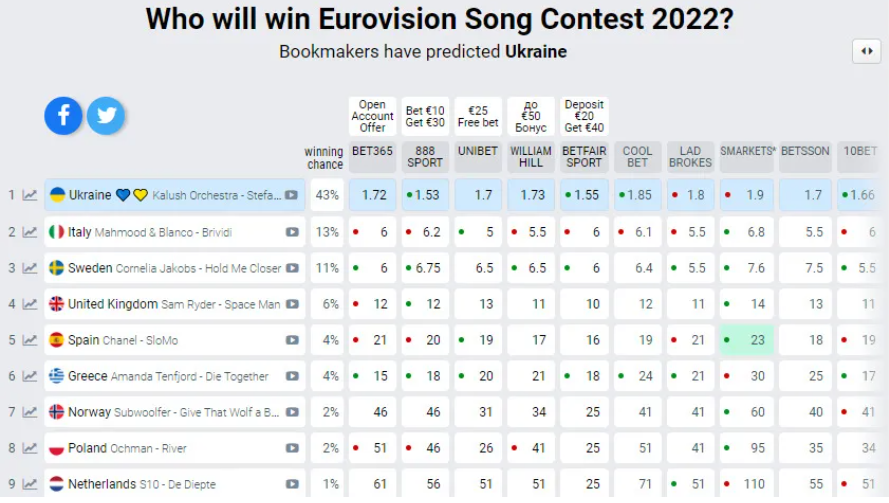Click the highlighted Smarkets odds 23 for Spain
Viewport: 889px width, 503px height.
coord(746,340)
